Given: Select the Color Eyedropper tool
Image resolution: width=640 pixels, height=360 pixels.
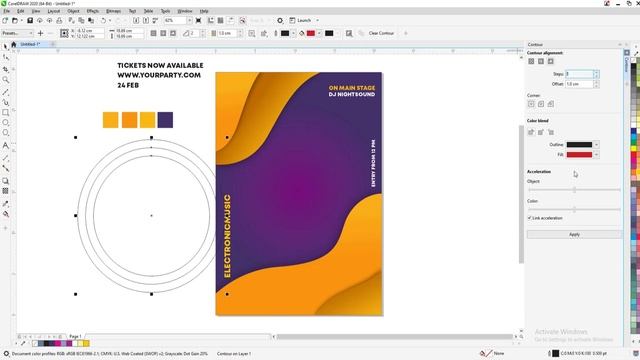Looking at the screenshot, I should (6, 204).
